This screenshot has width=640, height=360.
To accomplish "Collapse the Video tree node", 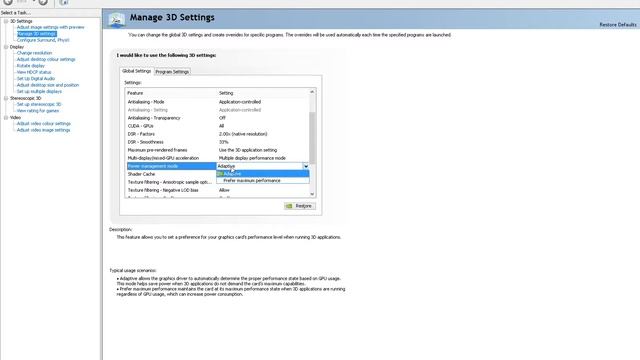I will click(6, 118).
